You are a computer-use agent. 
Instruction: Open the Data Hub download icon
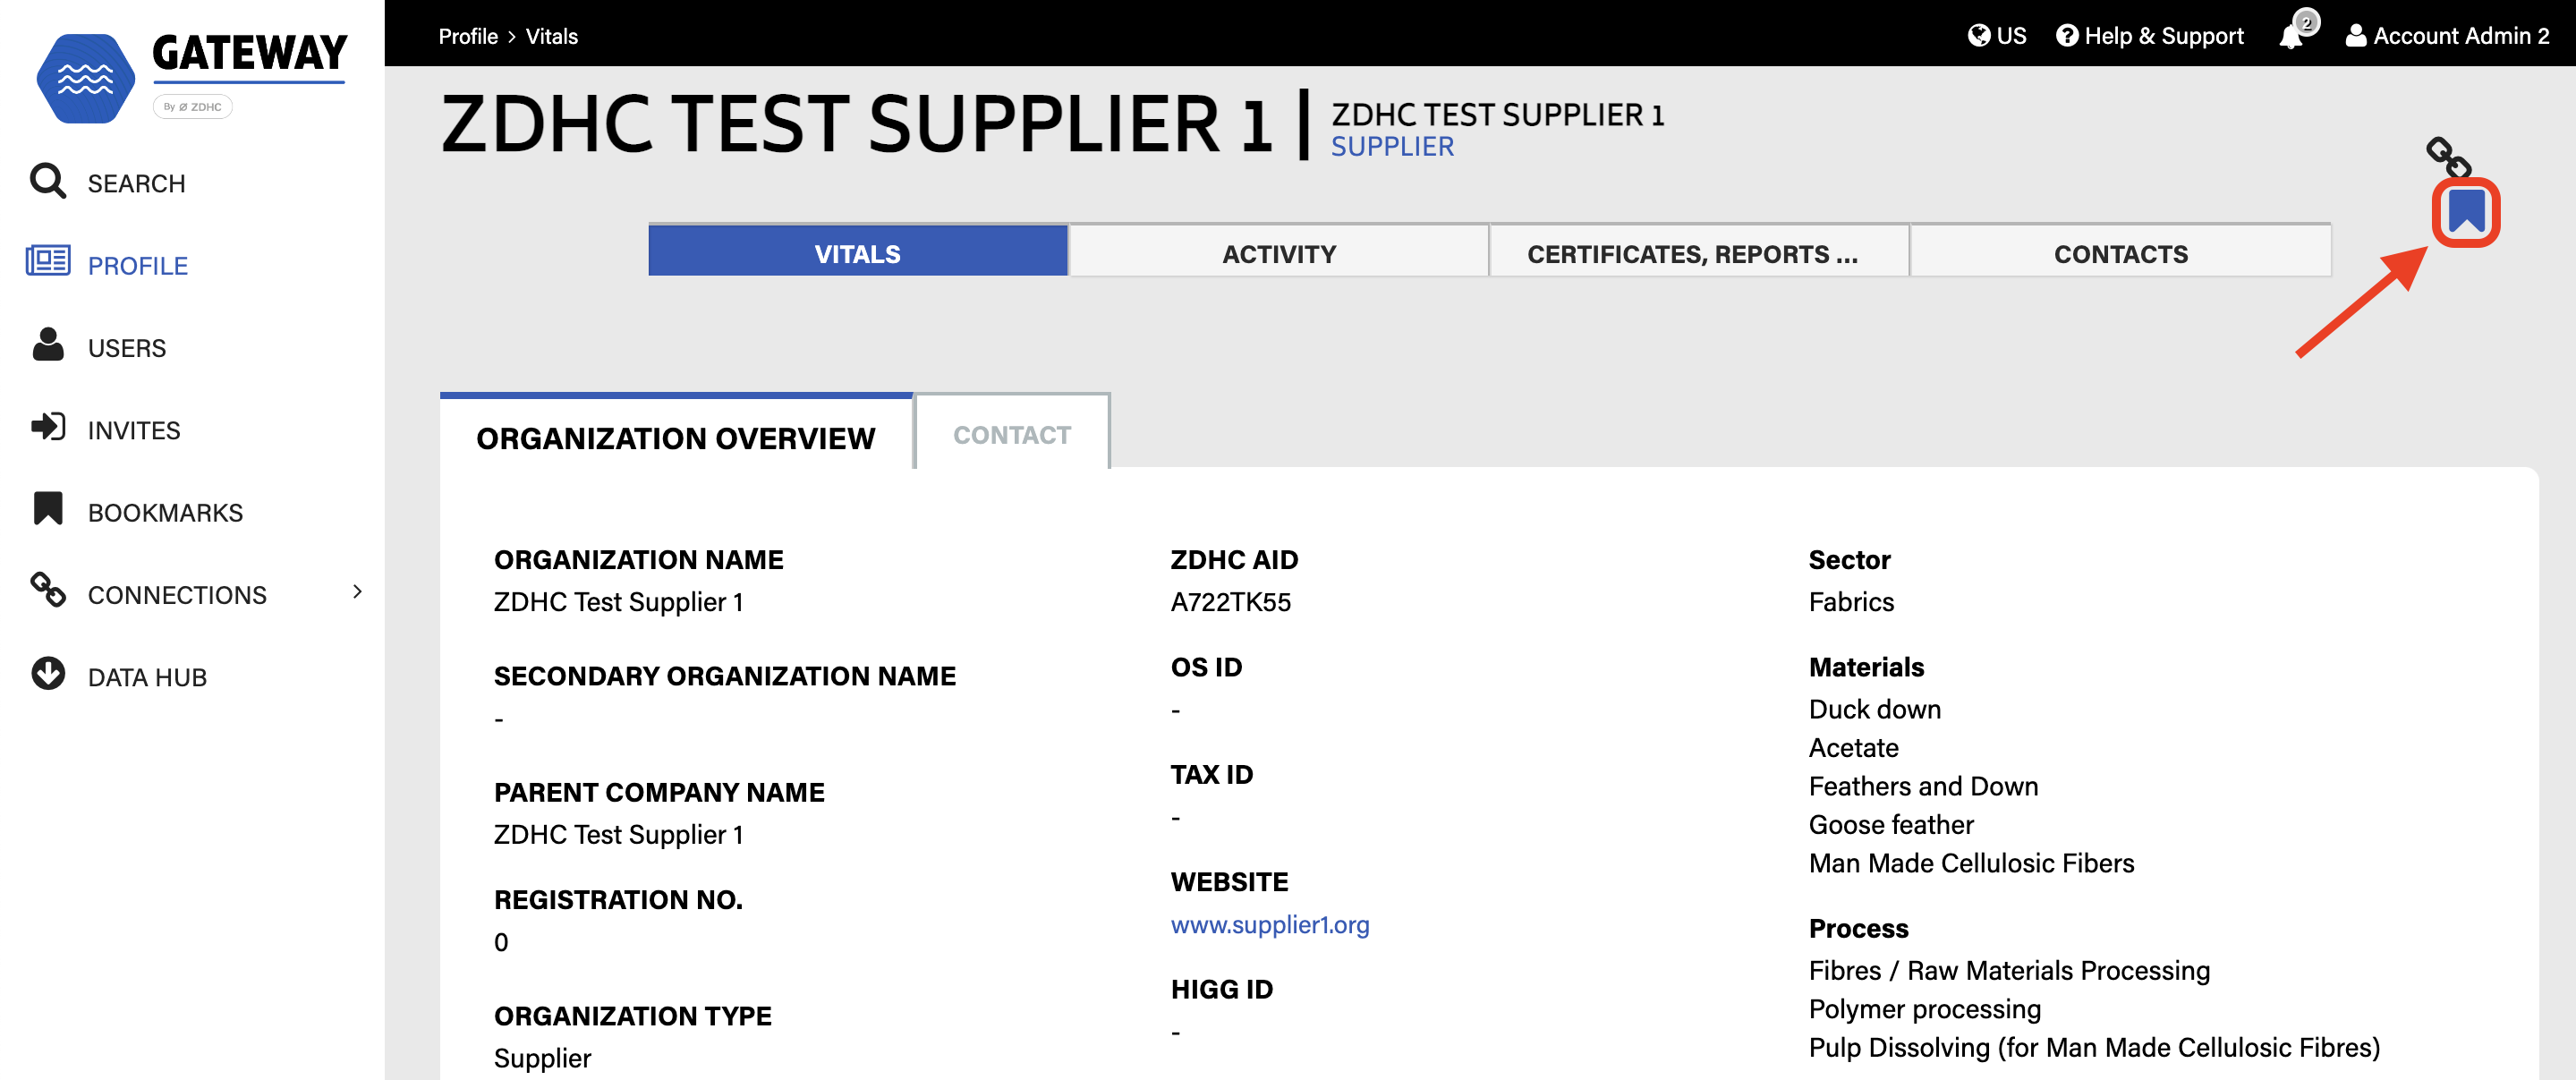47,675
